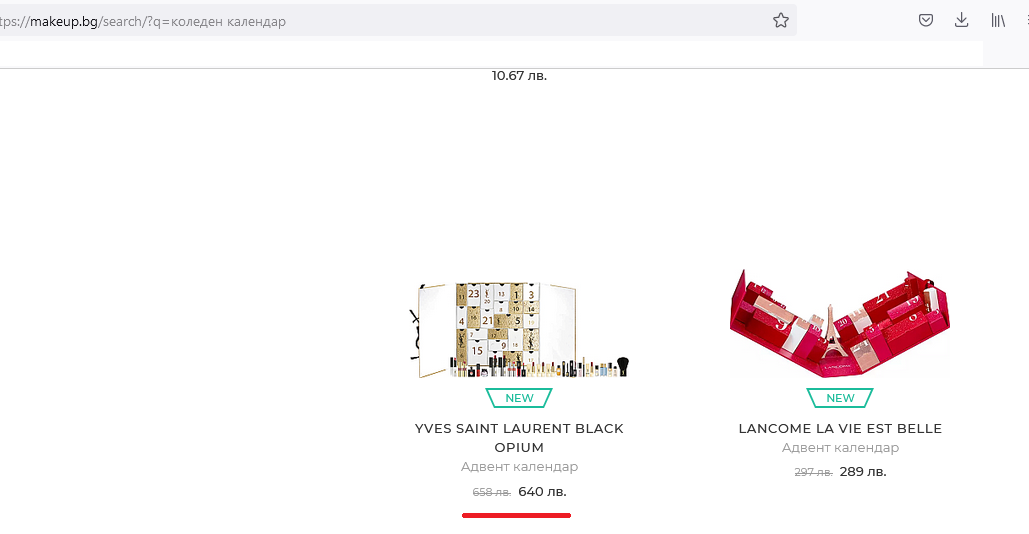
Task: Click the crossed-out 297 лв. old price
Action: (x=813, y=472)
